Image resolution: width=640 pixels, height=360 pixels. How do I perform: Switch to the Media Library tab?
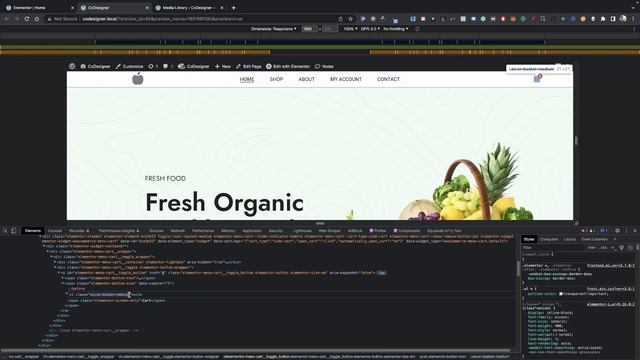tap(190, 7)
